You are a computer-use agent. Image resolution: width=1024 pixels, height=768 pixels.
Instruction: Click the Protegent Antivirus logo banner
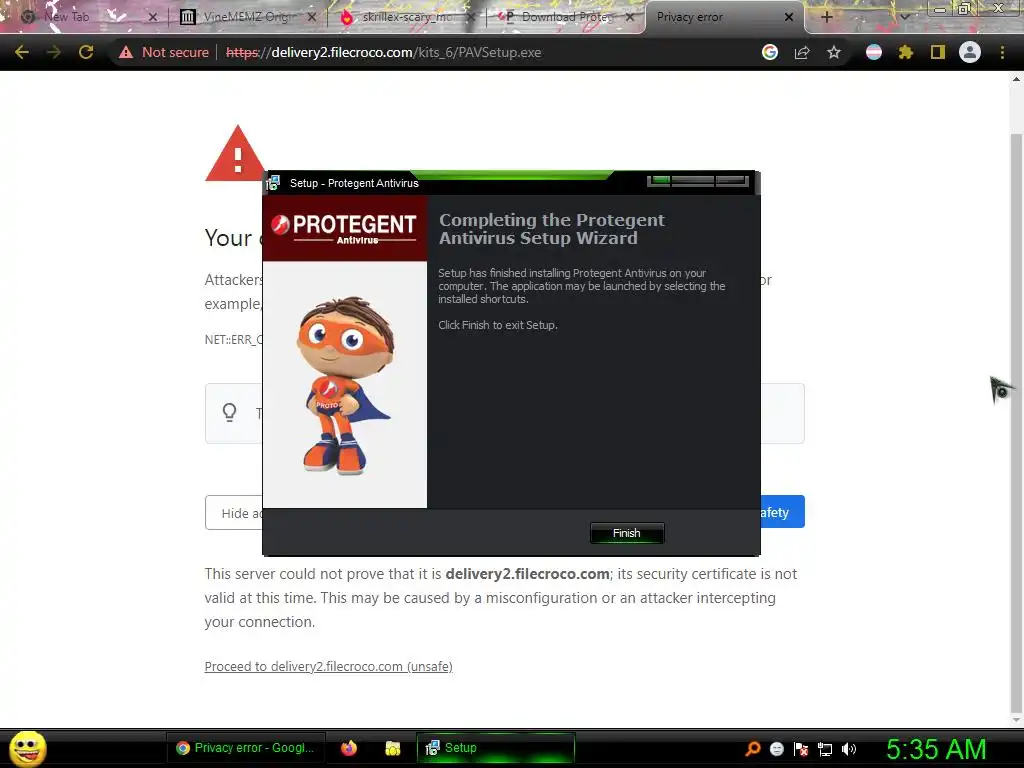[345, 229]
